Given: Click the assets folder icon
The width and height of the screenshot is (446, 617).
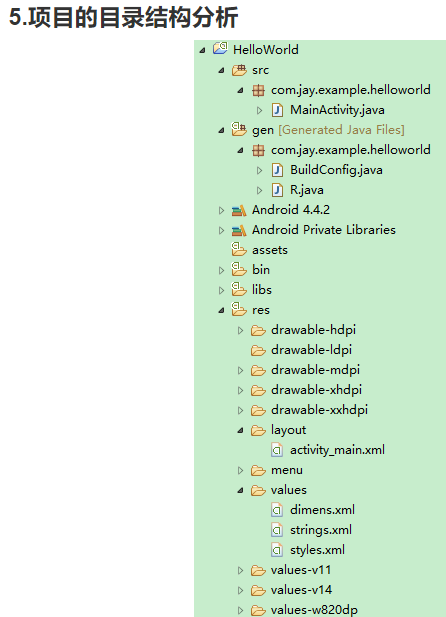Looking at the screenshot, I should [x=239, y=249].
